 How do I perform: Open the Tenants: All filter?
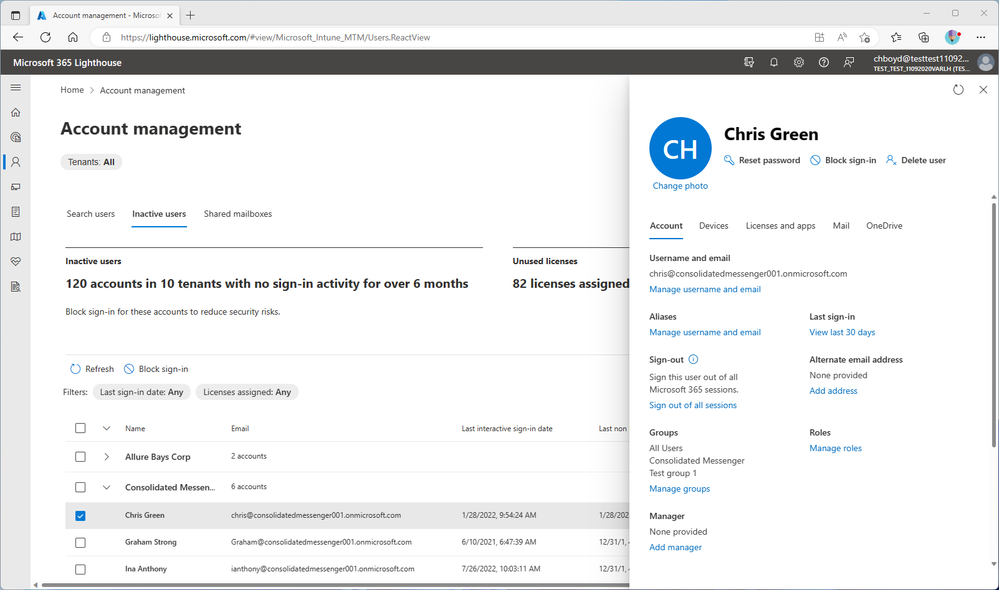tap(91, 162)
